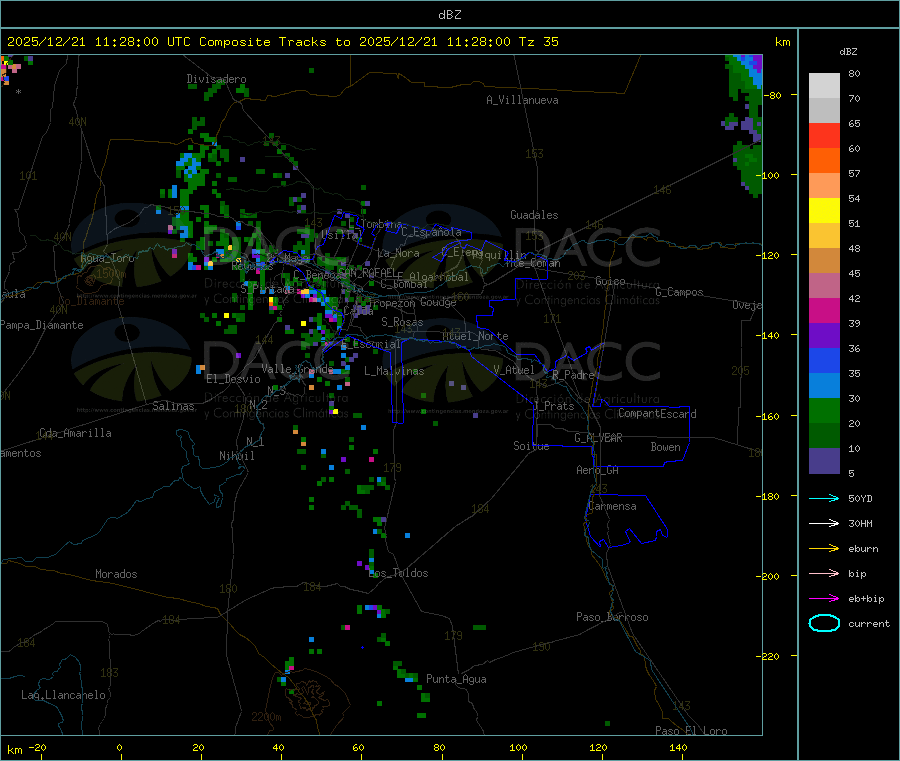Click the R_Padre location label
This screenshot has height=761, width=900.
coord(573,375)
